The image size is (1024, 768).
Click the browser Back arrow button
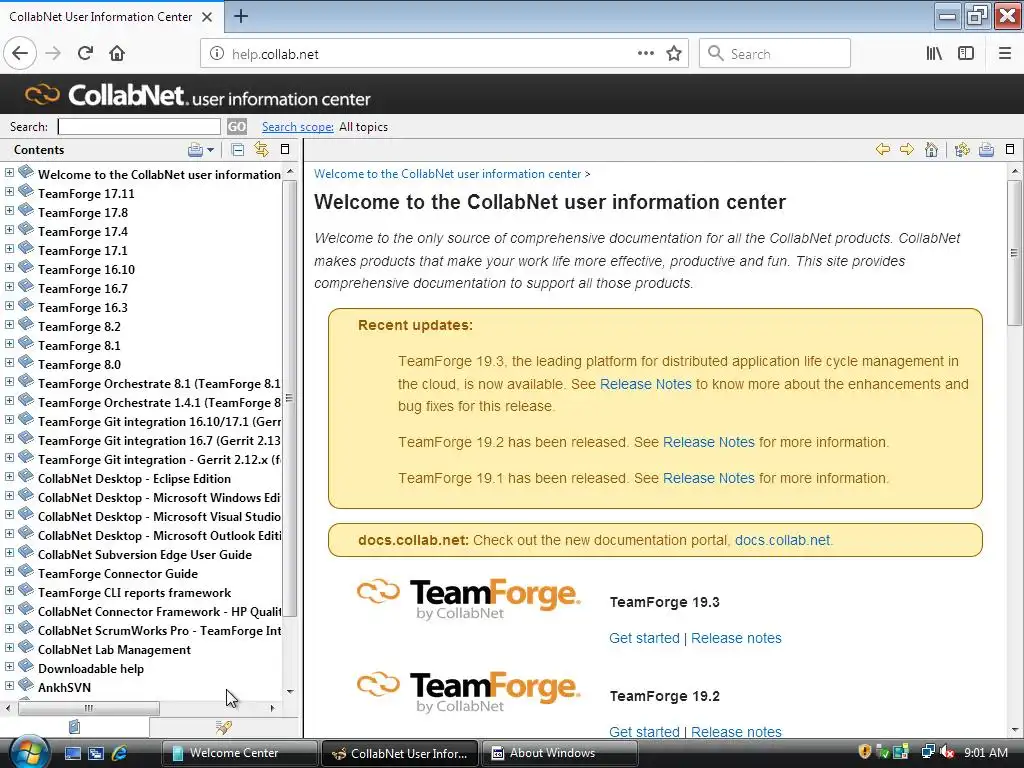[20, 54]
